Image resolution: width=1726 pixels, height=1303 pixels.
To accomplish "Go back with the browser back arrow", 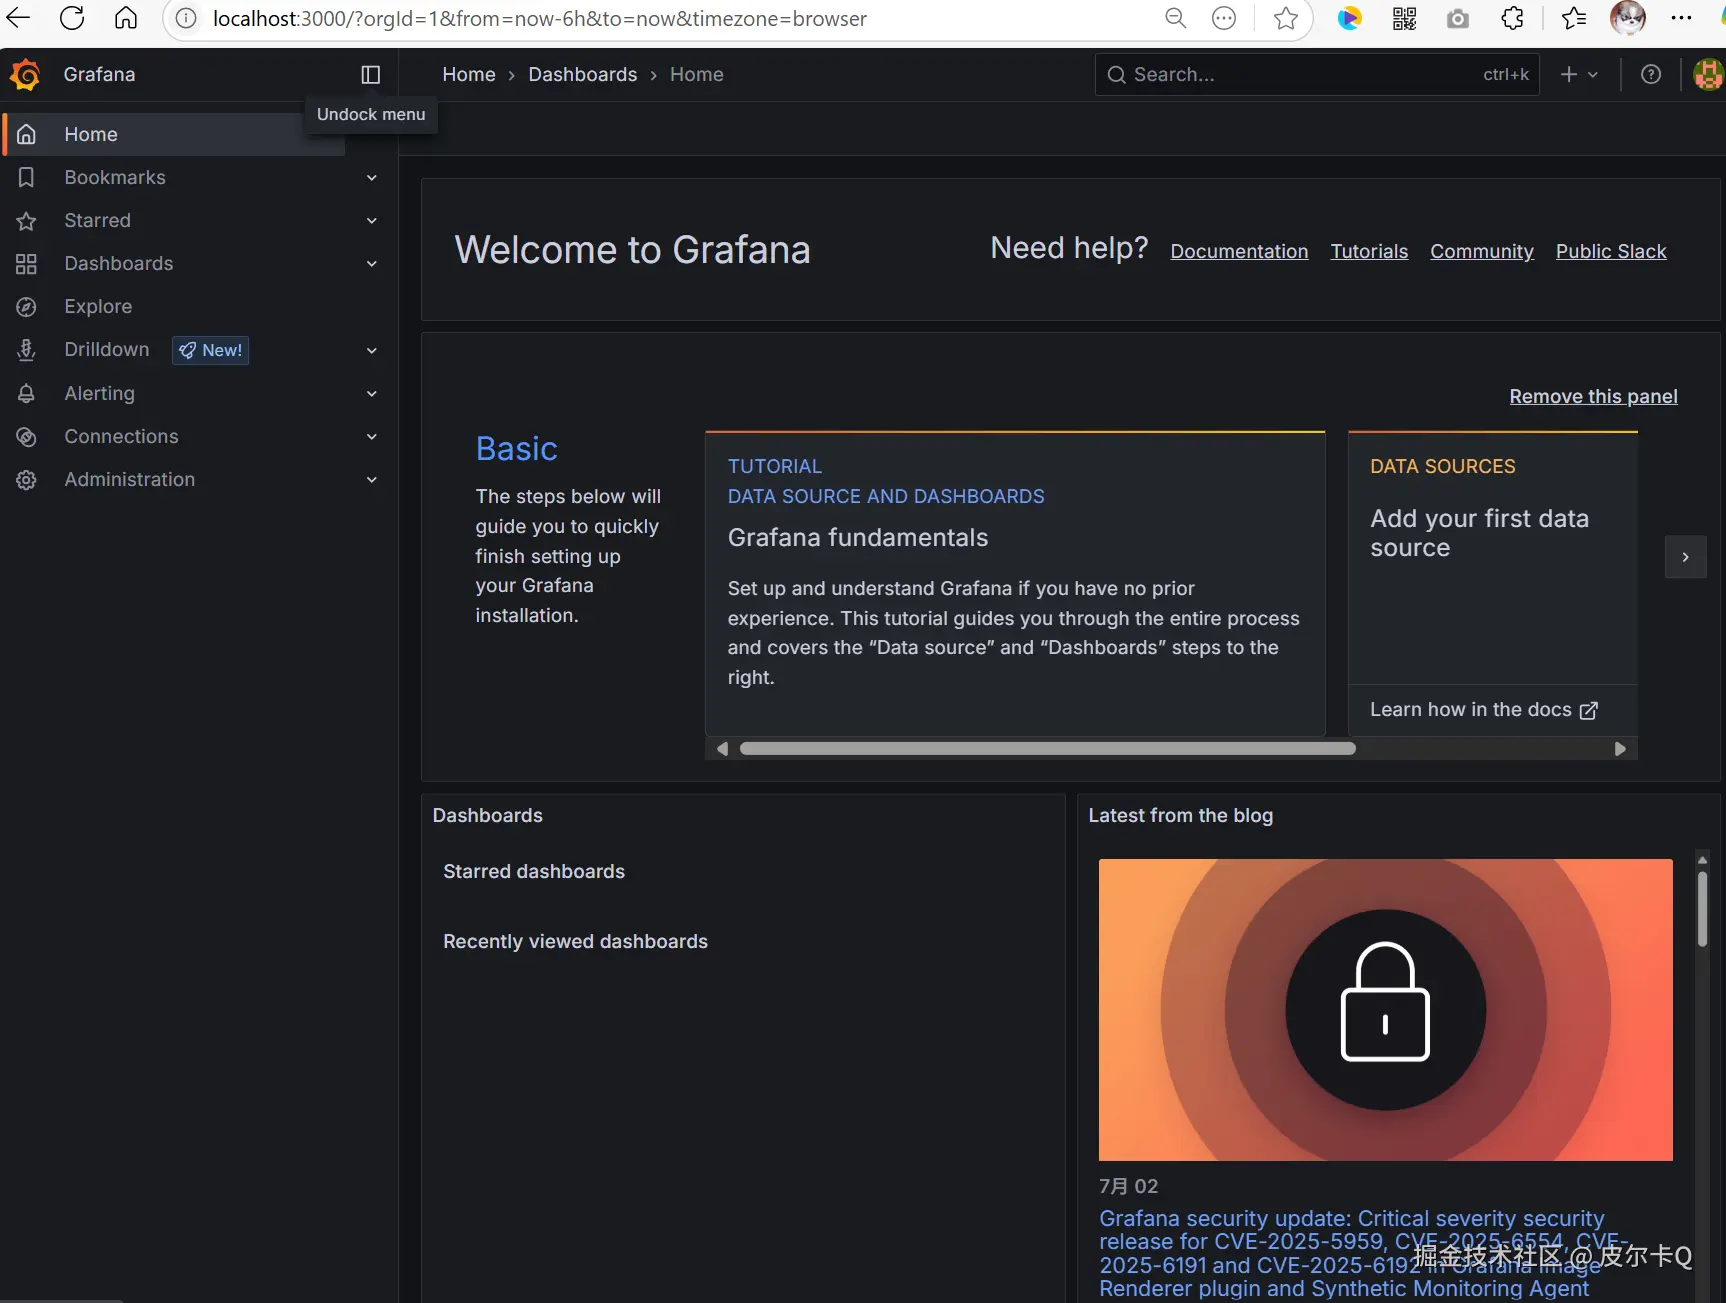I will (19, 18).
